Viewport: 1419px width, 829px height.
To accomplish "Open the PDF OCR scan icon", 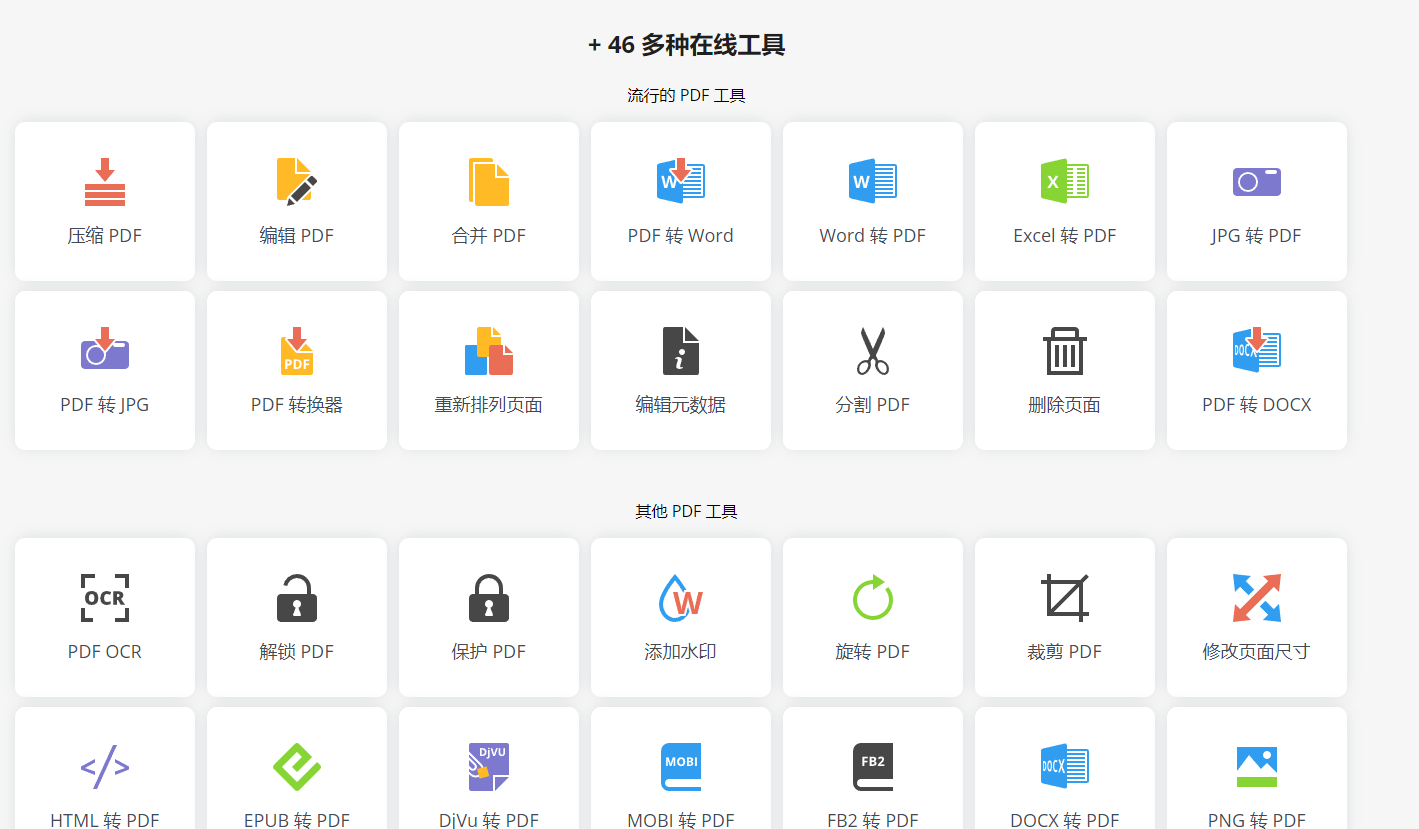I will (x=105, y=598).
